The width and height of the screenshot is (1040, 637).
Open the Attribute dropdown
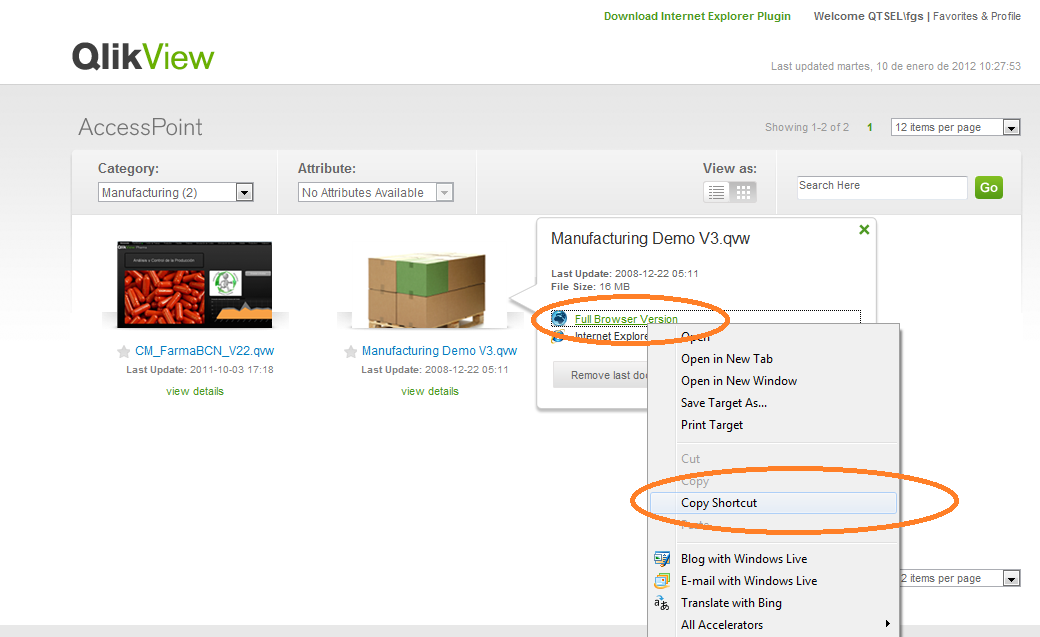tap(375, 192)
